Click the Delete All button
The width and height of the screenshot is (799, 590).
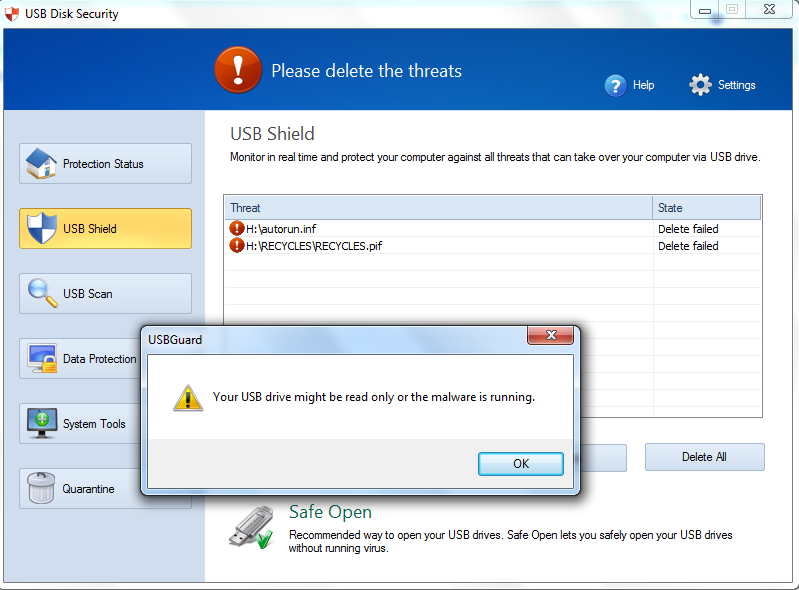pos(705,457)
